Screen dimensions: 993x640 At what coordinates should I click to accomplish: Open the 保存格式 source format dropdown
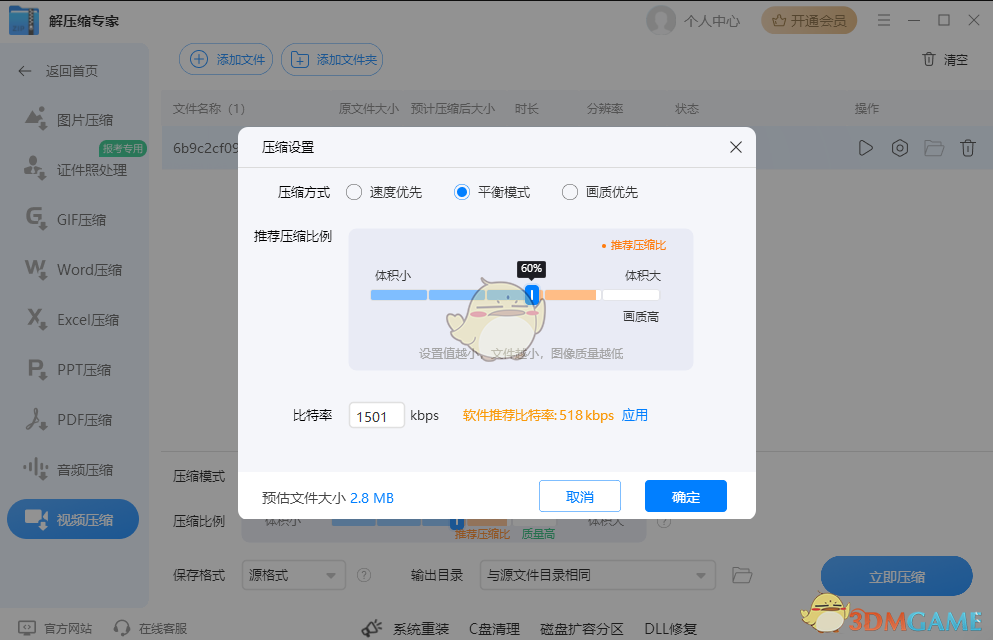click(293, 575)
